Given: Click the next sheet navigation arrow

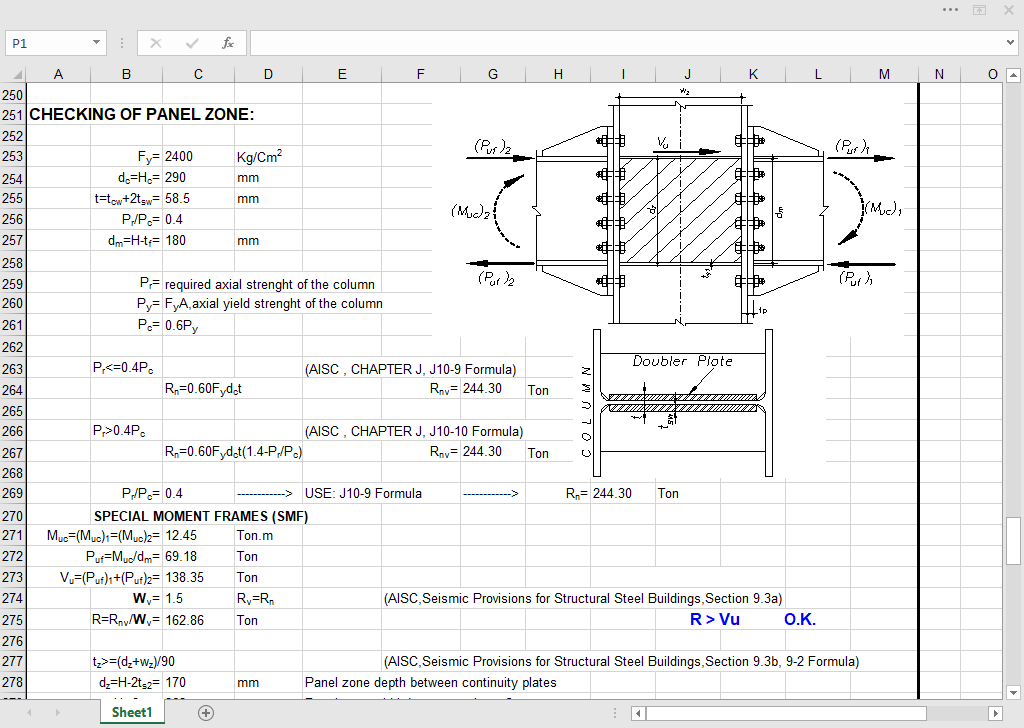Looking at the screenshot, I should [57, 713].
